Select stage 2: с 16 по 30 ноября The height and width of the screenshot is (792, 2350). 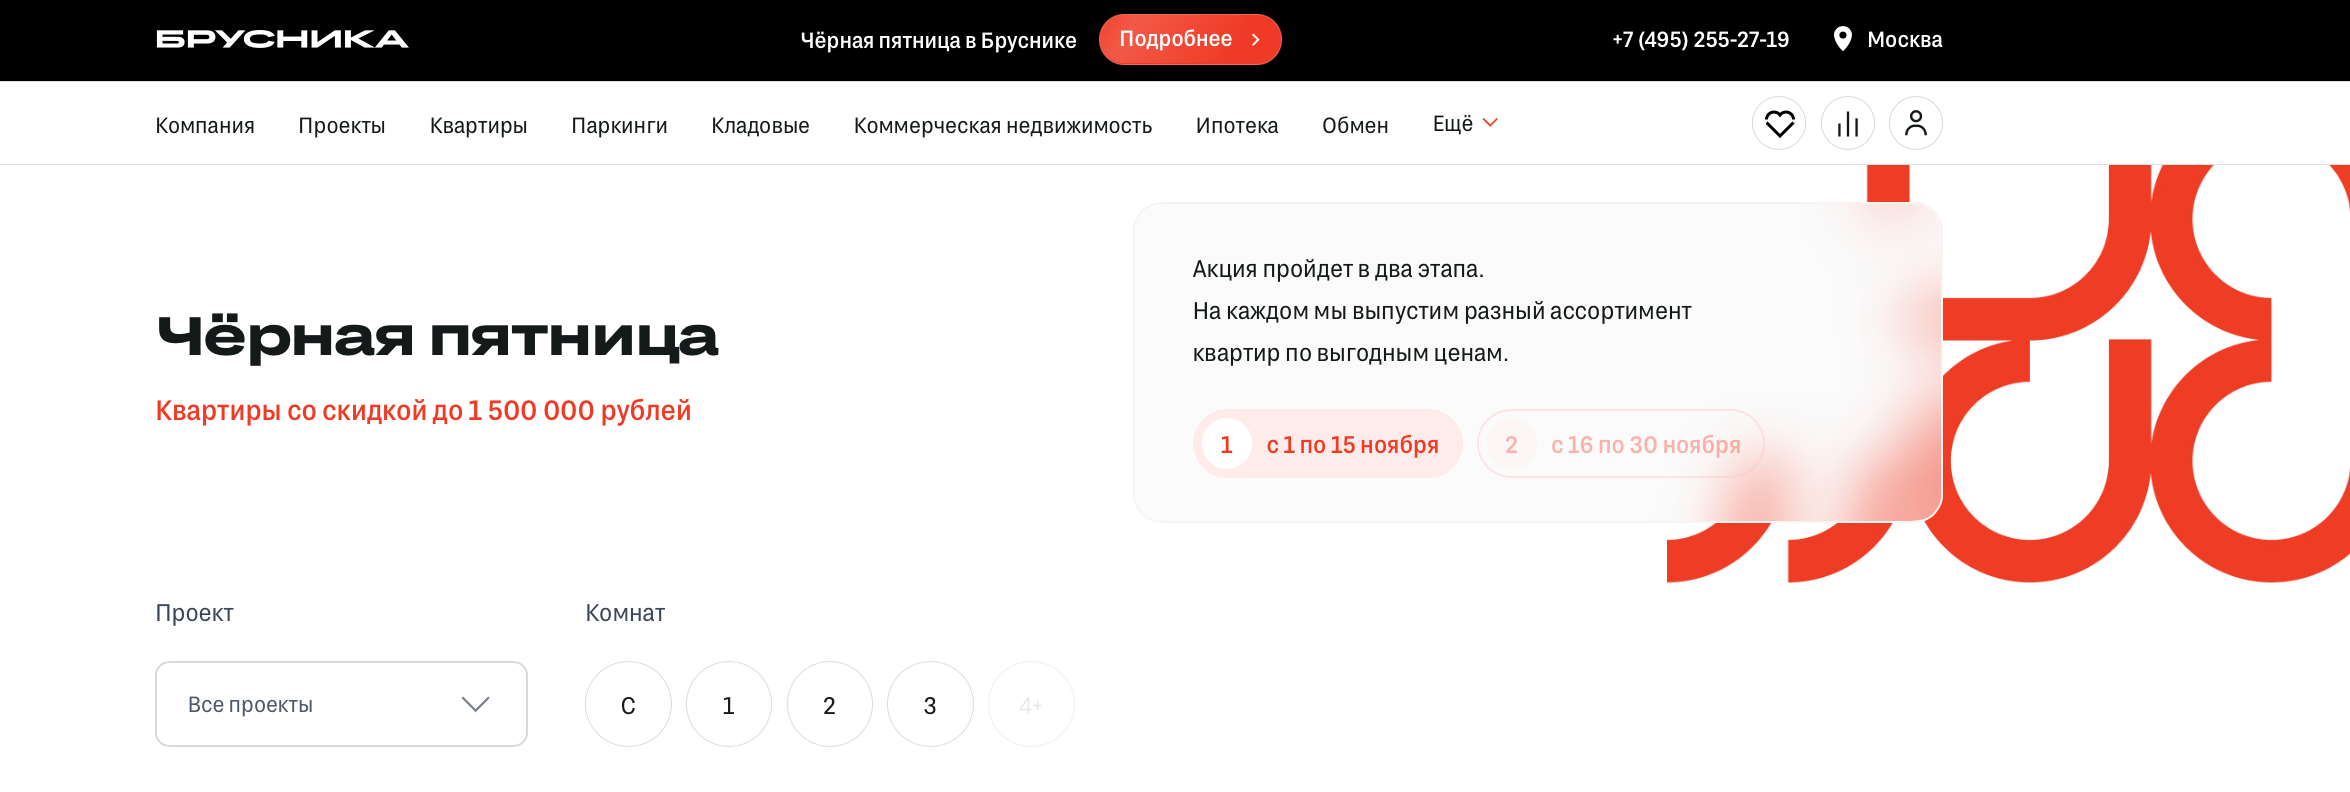(x=1620, y=444)
